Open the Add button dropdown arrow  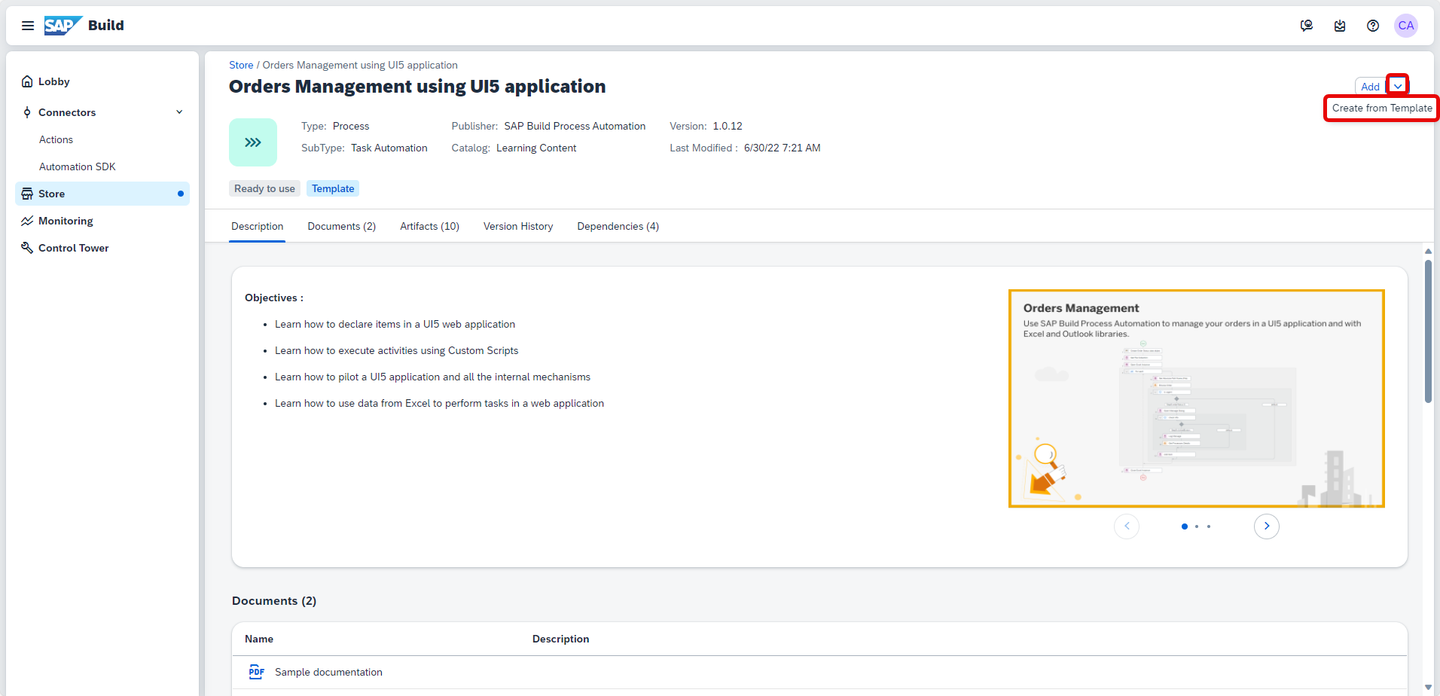point(1398,87)
